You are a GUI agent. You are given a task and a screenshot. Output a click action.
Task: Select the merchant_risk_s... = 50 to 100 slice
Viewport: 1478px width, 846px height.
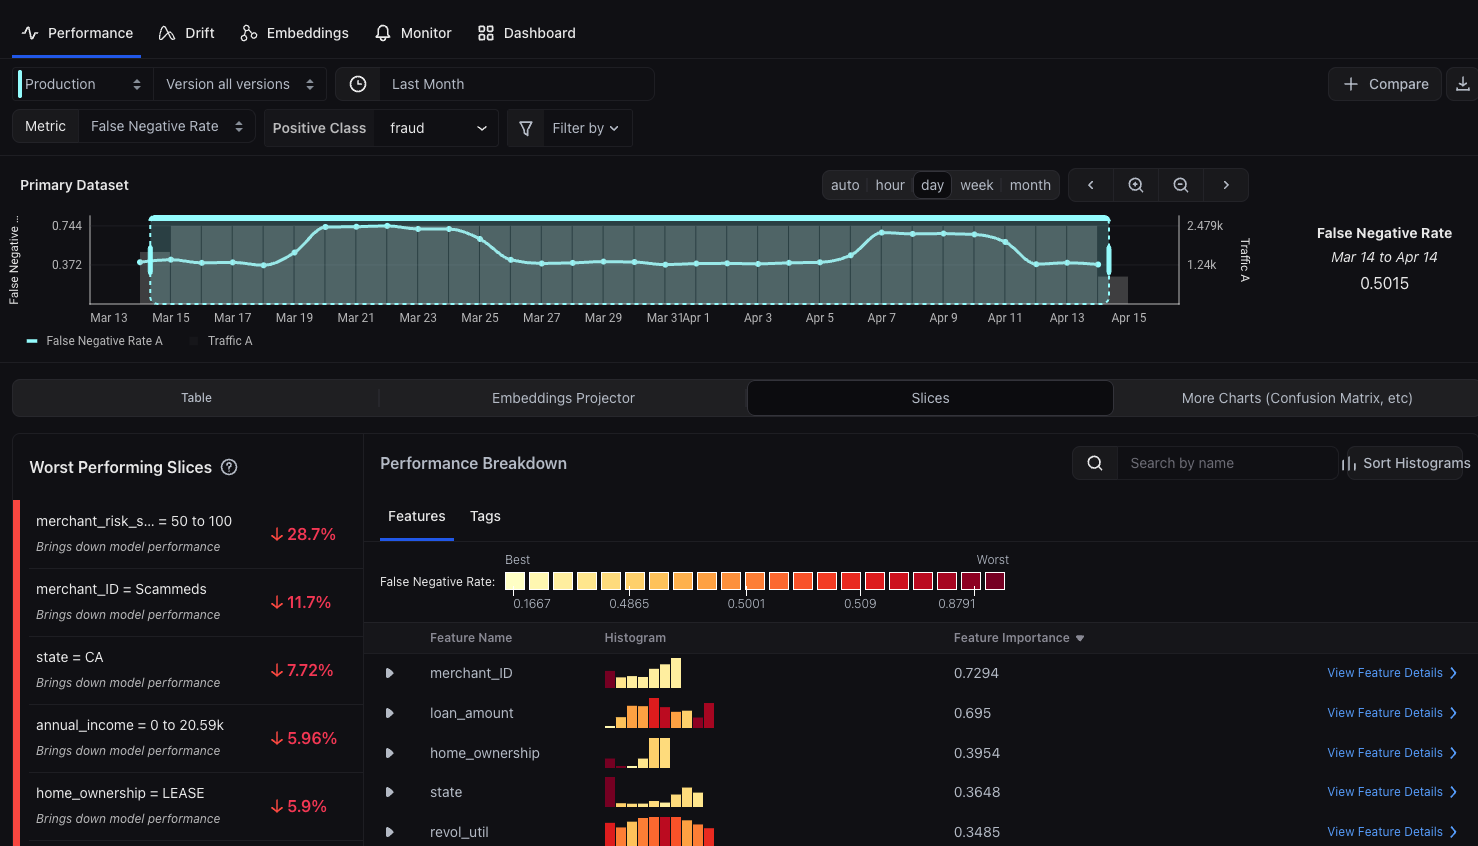pyautogui.click(x=191, y=534)
